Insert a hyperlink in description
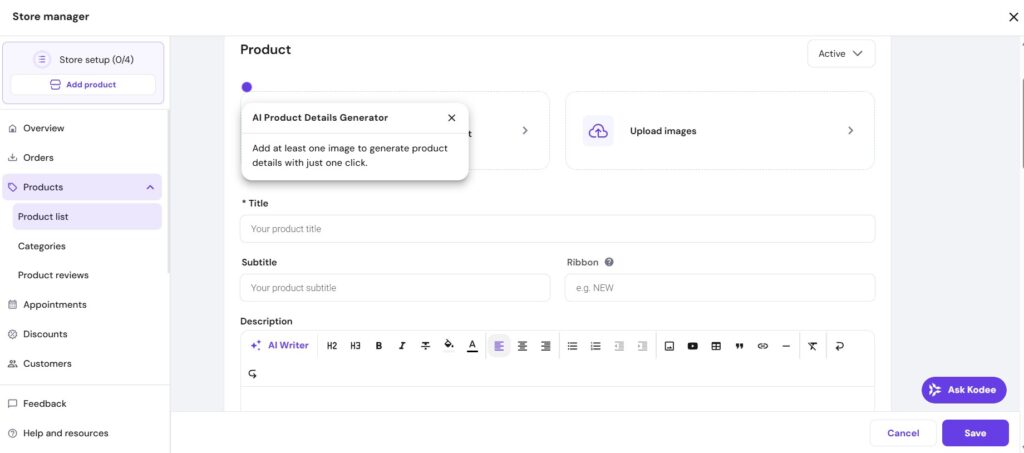 coord(763,346)
